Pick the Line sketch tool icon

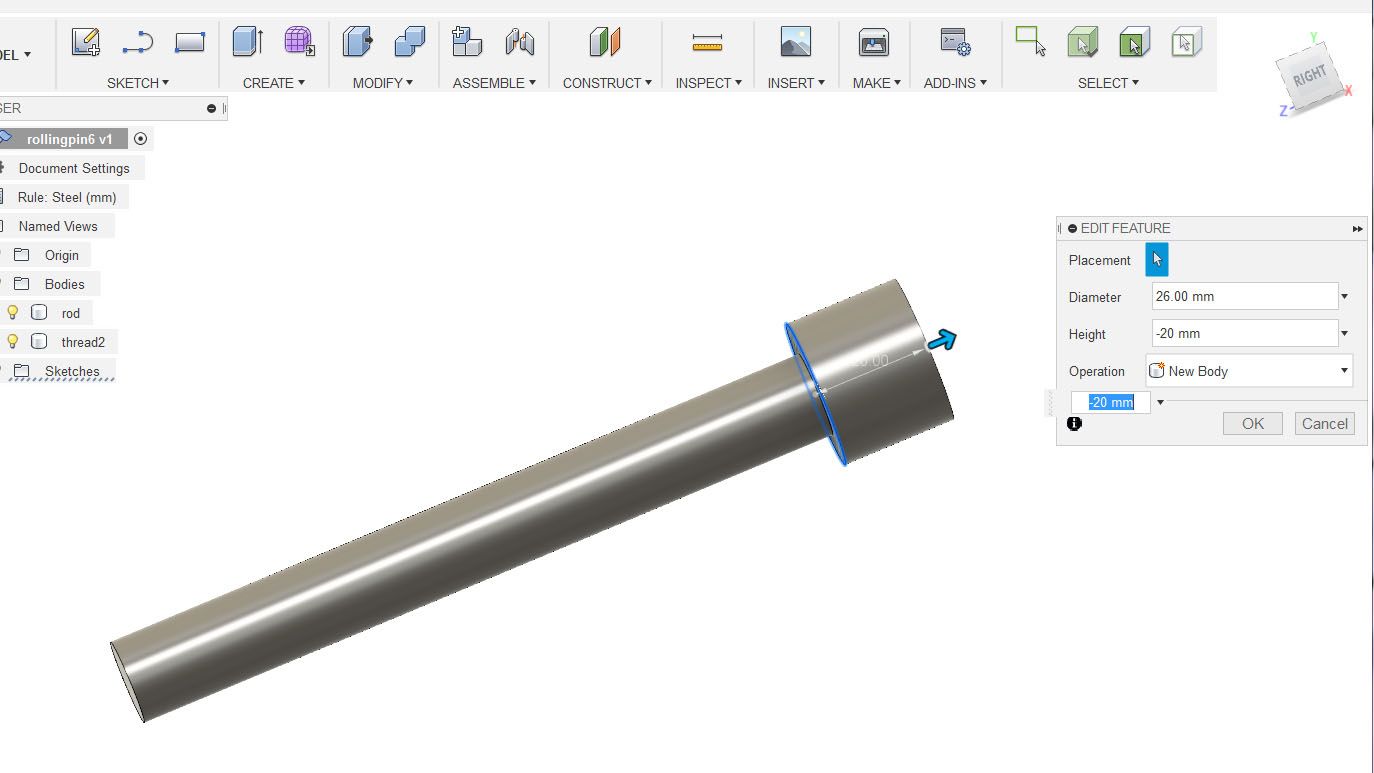point(137,42)
